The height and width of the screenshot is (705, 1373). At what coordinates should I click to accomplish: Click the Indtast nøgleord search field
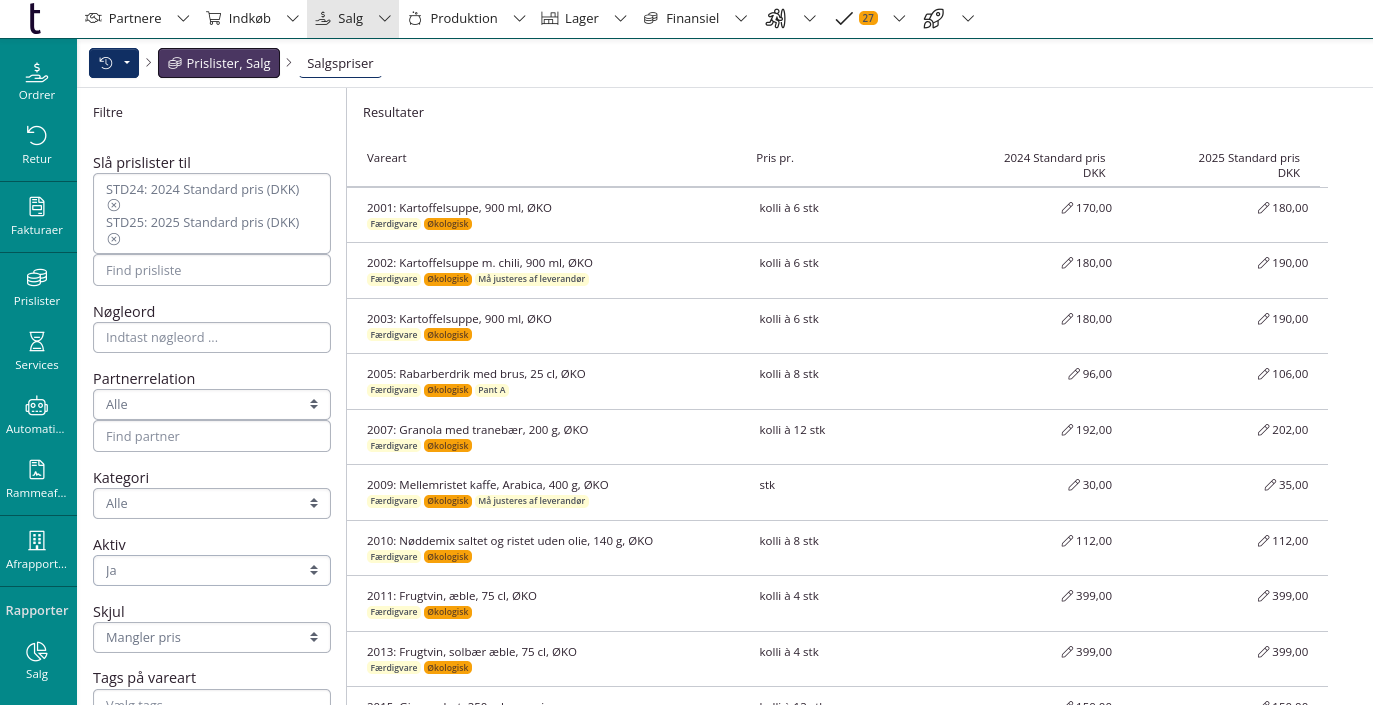point(211,338)
